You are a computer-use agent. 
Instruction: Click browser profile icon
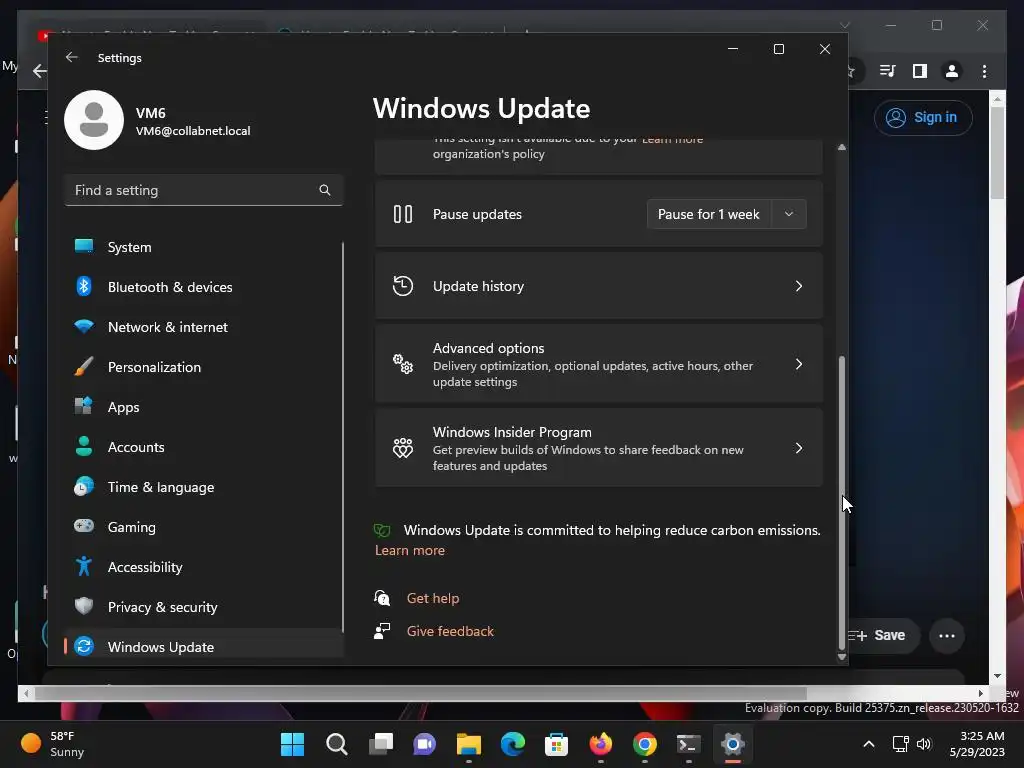(x=952, y=71)
